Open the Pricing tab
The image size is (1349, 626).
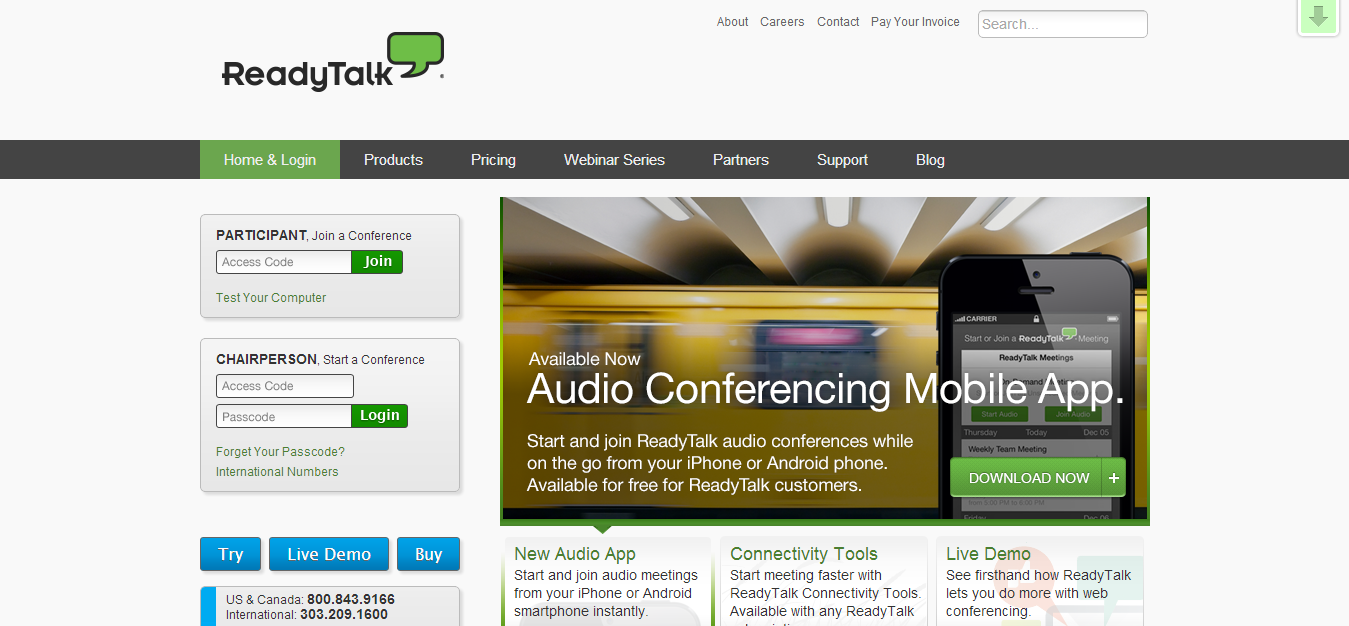493,160
